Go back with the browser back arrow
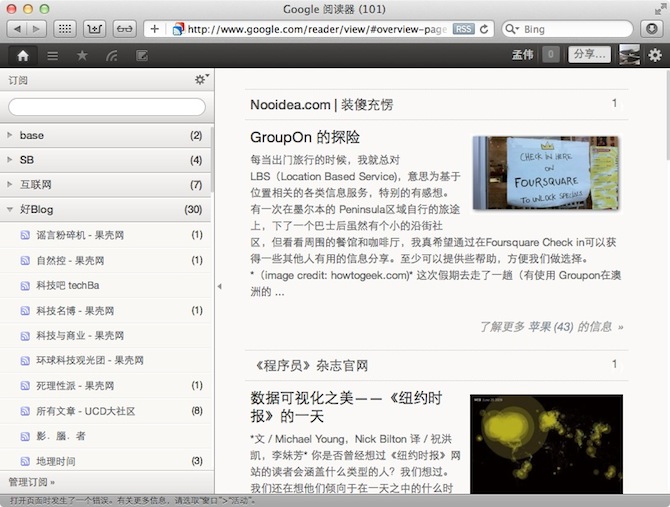Image resolution: width=670 pixels, height=507 pixels. pos(18,29)
